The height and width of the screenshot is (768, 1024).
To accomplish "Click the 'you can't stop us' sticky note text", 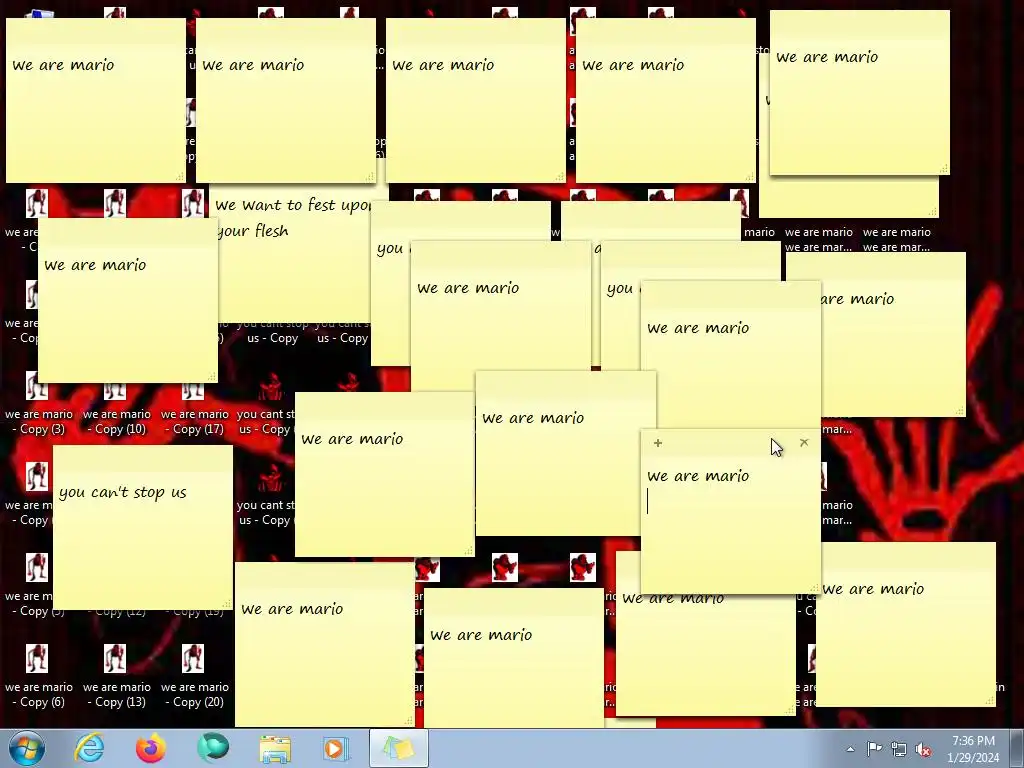I will click(123, 492).
